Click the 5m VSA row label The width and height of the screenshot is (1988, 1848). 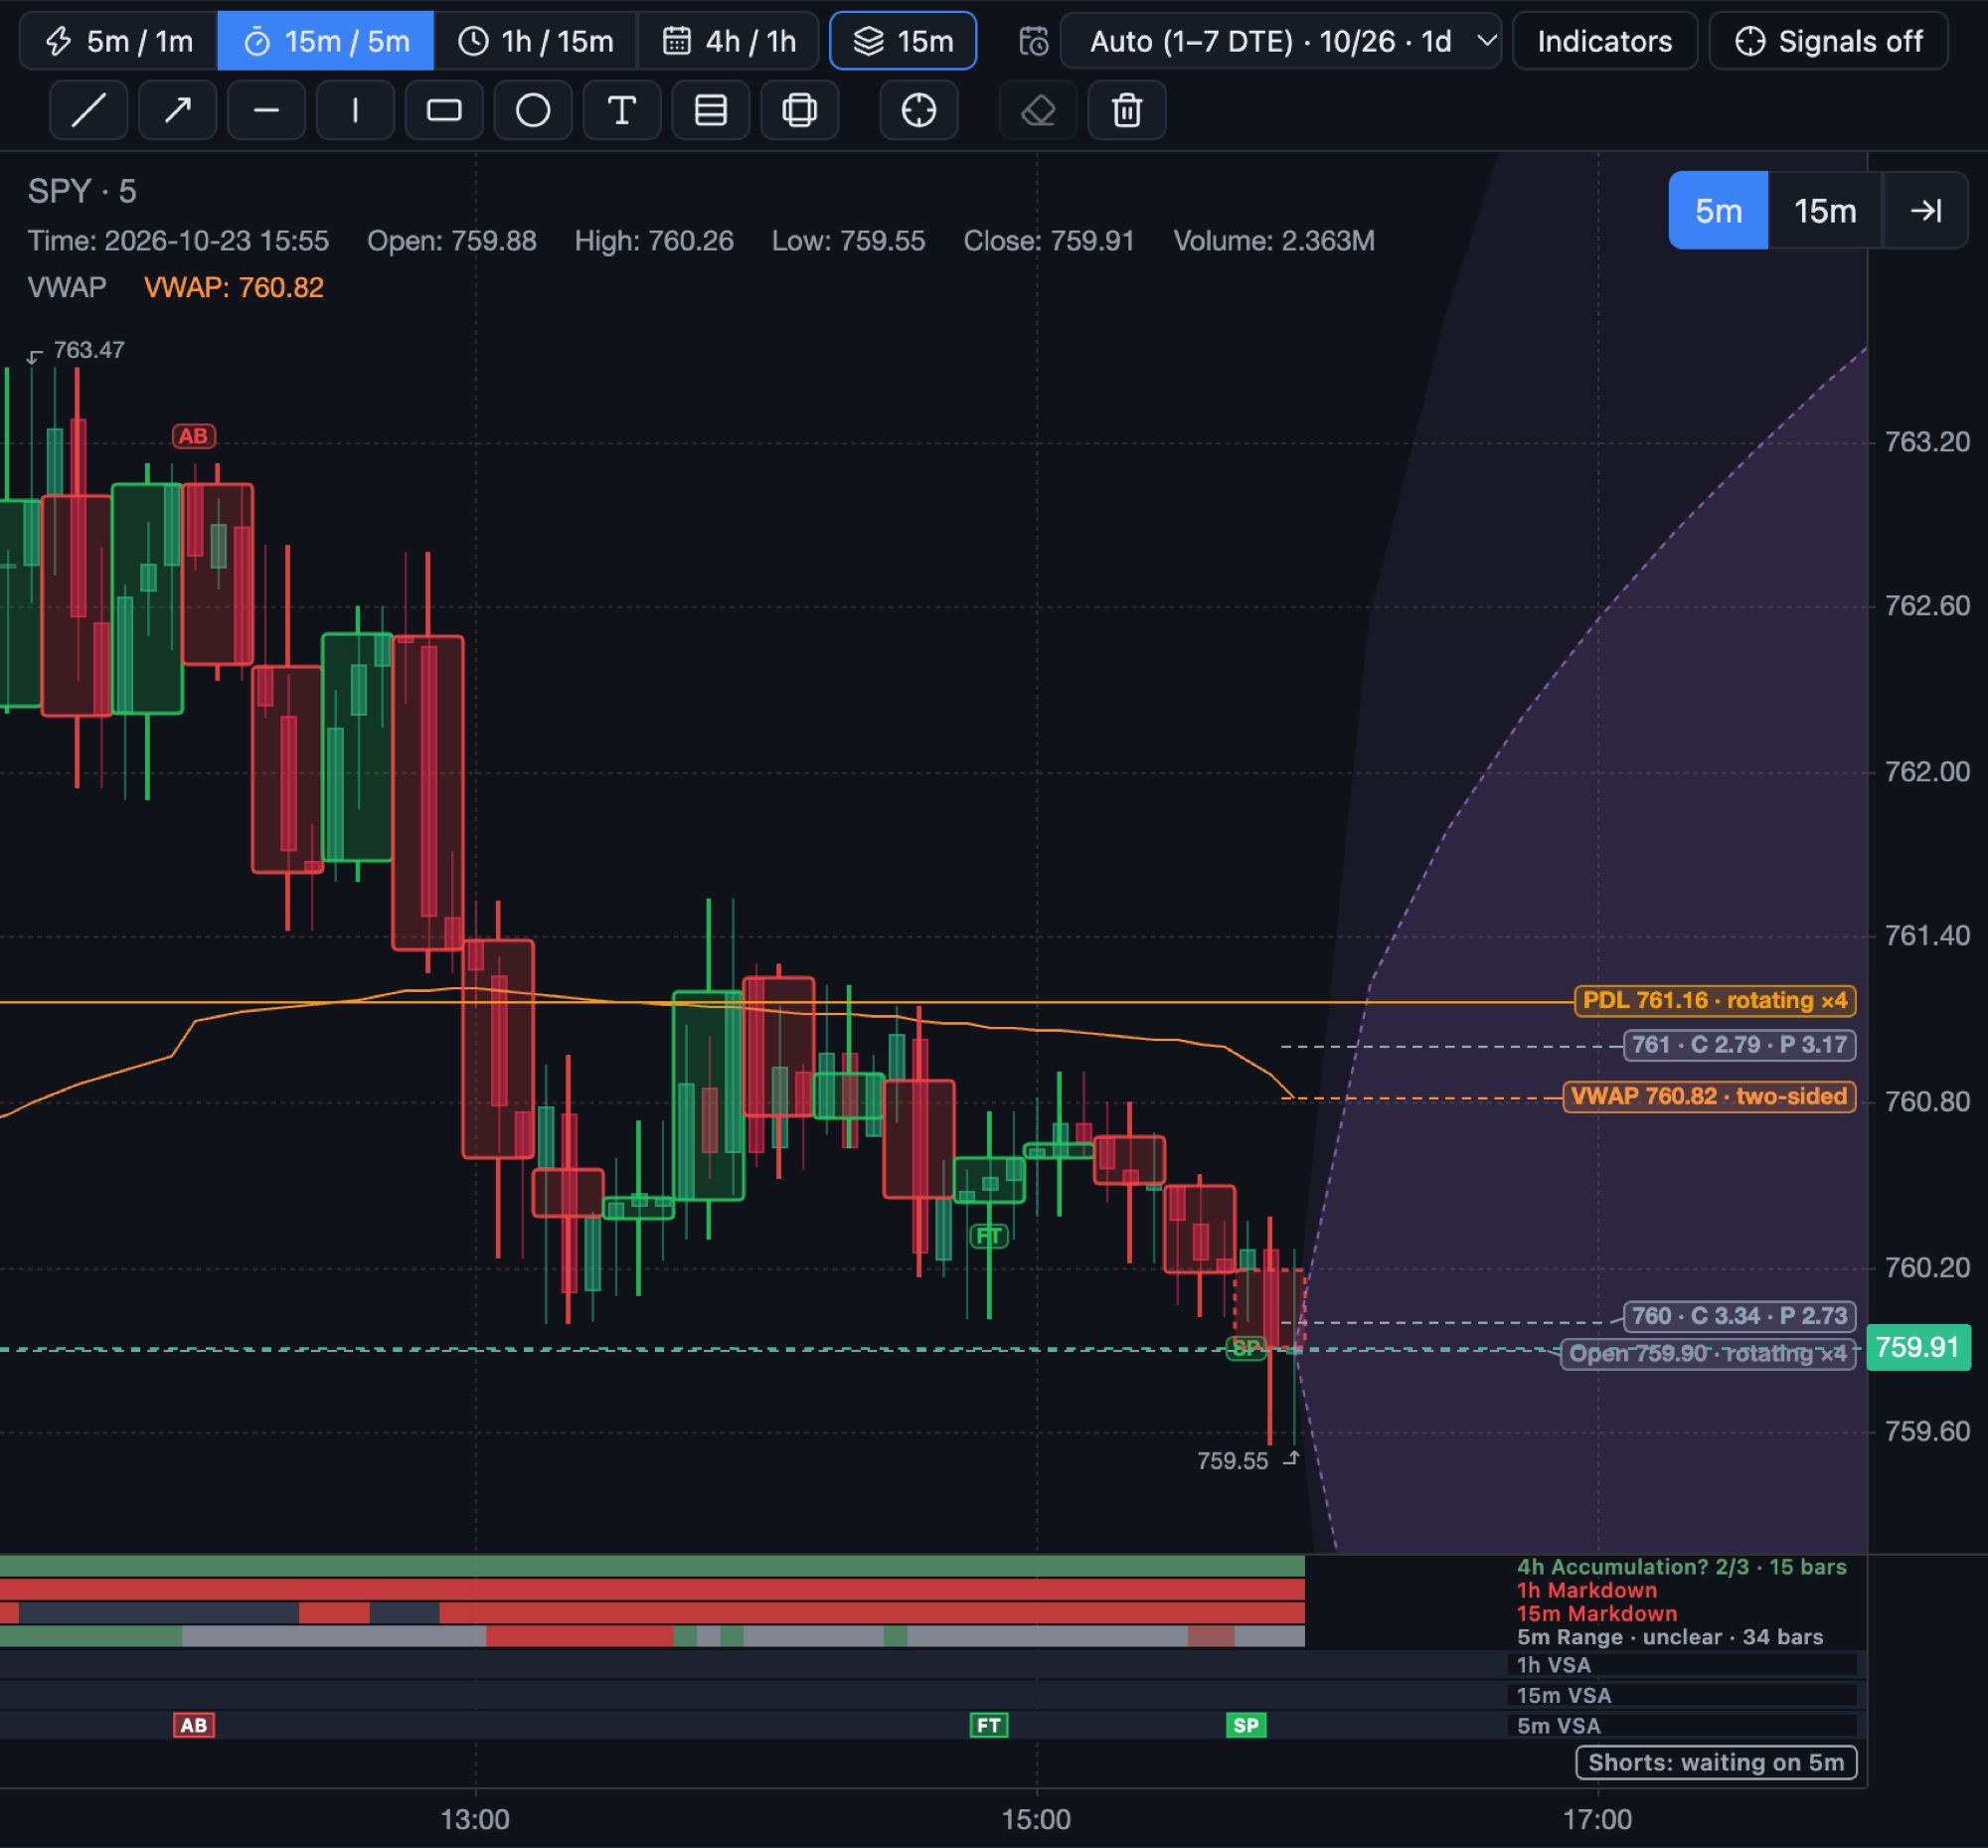click(x=1558, y=1725)
